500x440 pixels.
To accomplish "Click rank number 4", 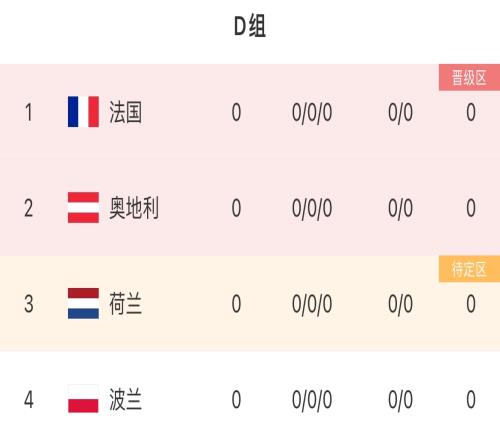I will point(29,399).
